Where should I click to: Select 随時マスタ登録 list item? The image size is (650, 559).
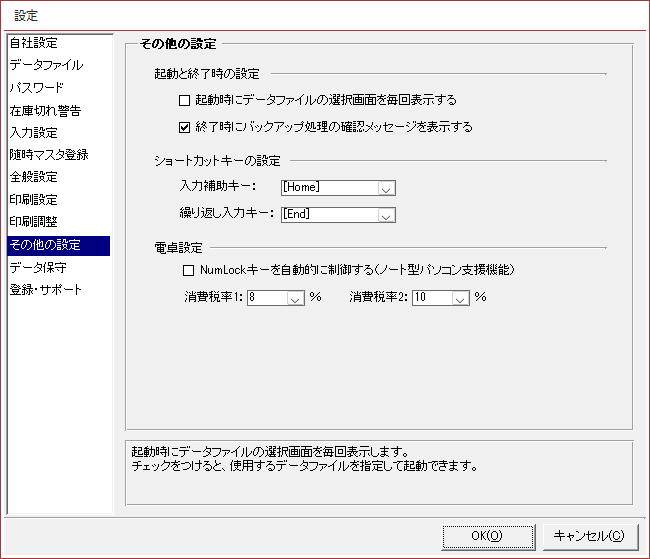49,155
